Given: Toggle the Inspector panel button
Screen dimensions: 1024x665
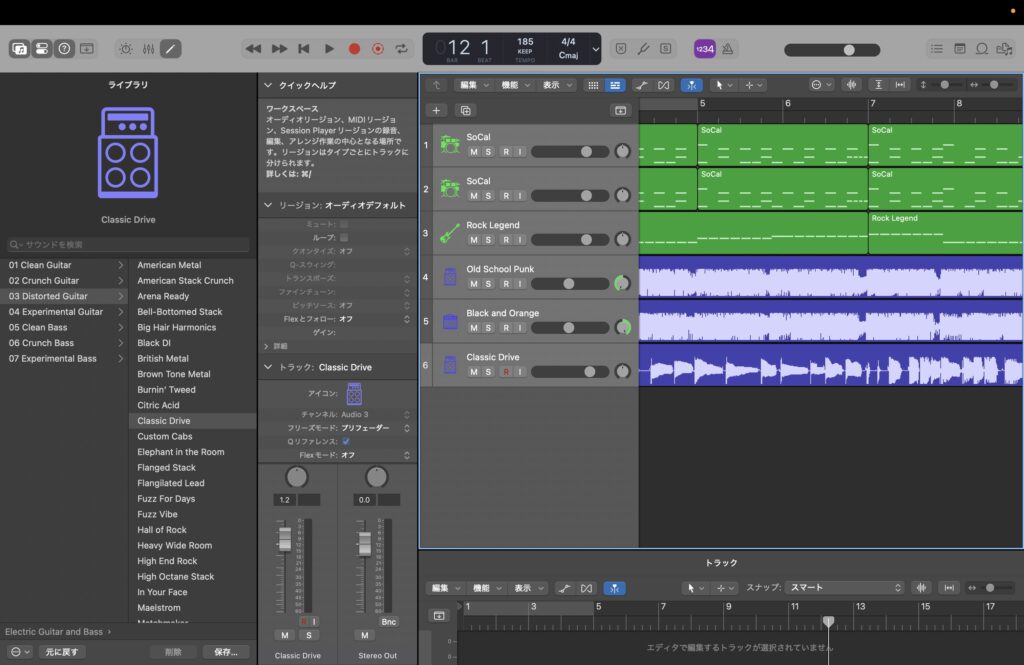Looking at the screenshot, I should 42,49.
